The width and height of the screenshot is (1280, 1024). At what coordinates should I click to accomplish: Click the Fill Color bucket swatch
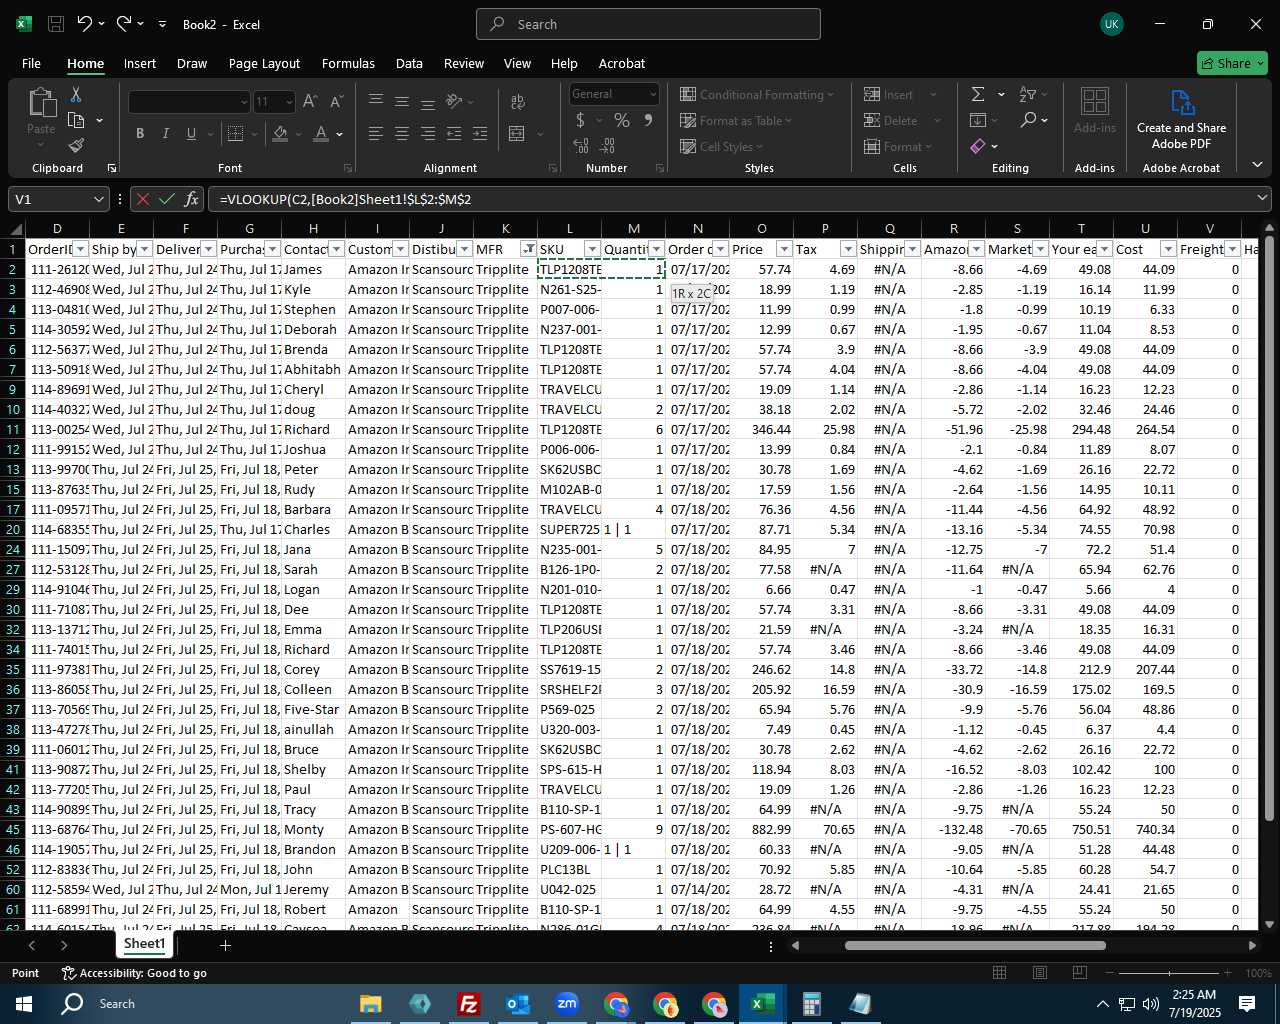[280, 133]
